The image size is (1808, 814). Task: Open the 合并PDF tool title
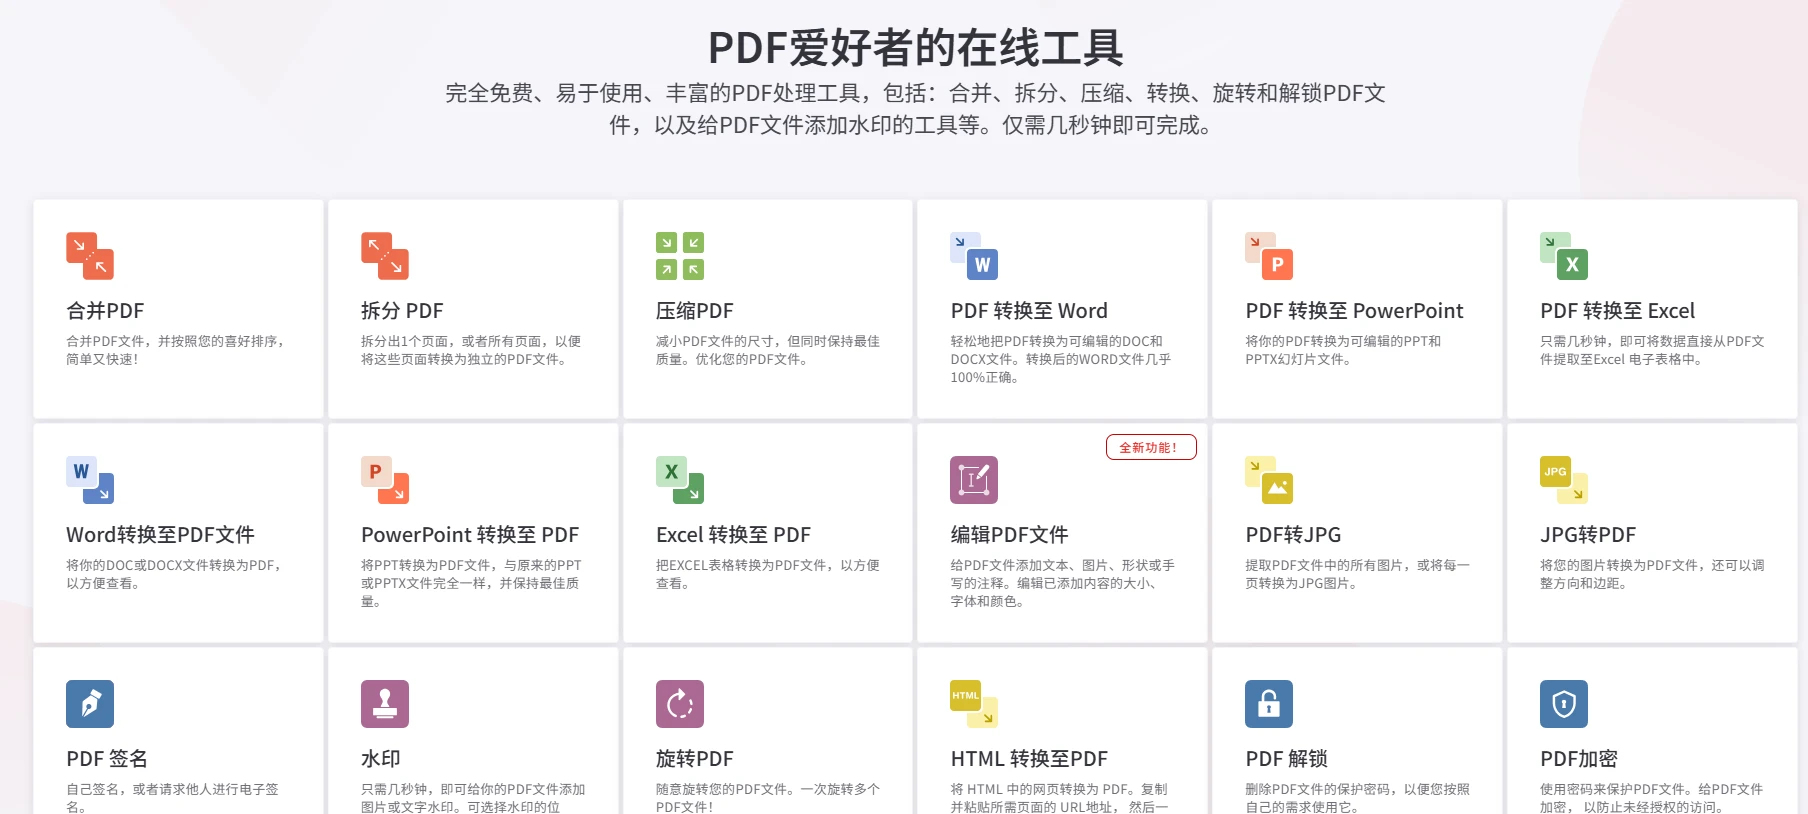pyautogui.click(x=105, y=311)
